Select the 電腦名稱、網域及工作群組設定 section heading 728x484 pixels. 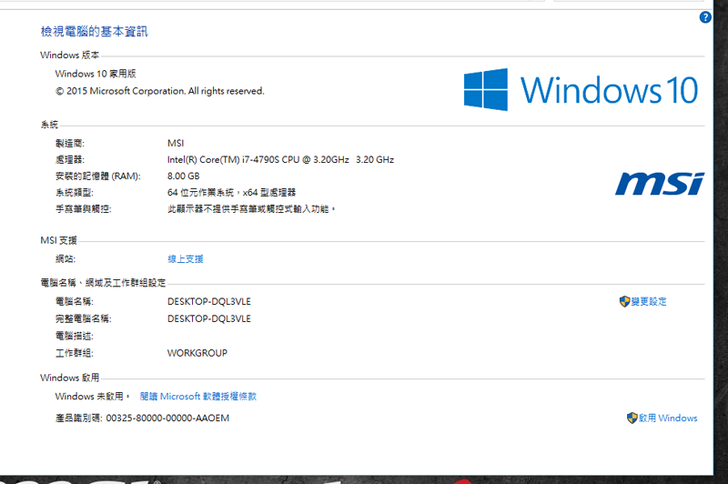103,282
